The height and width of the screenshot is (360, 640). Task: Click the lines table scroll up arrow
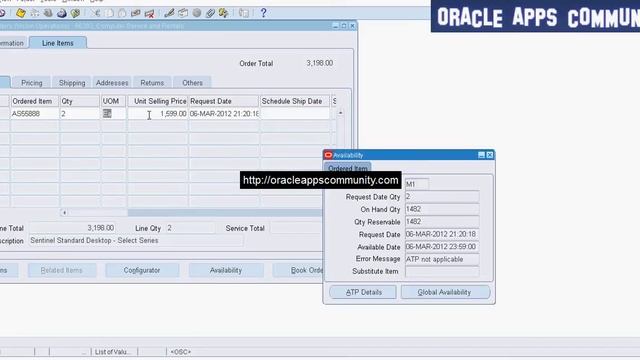(x=340, y=113)
